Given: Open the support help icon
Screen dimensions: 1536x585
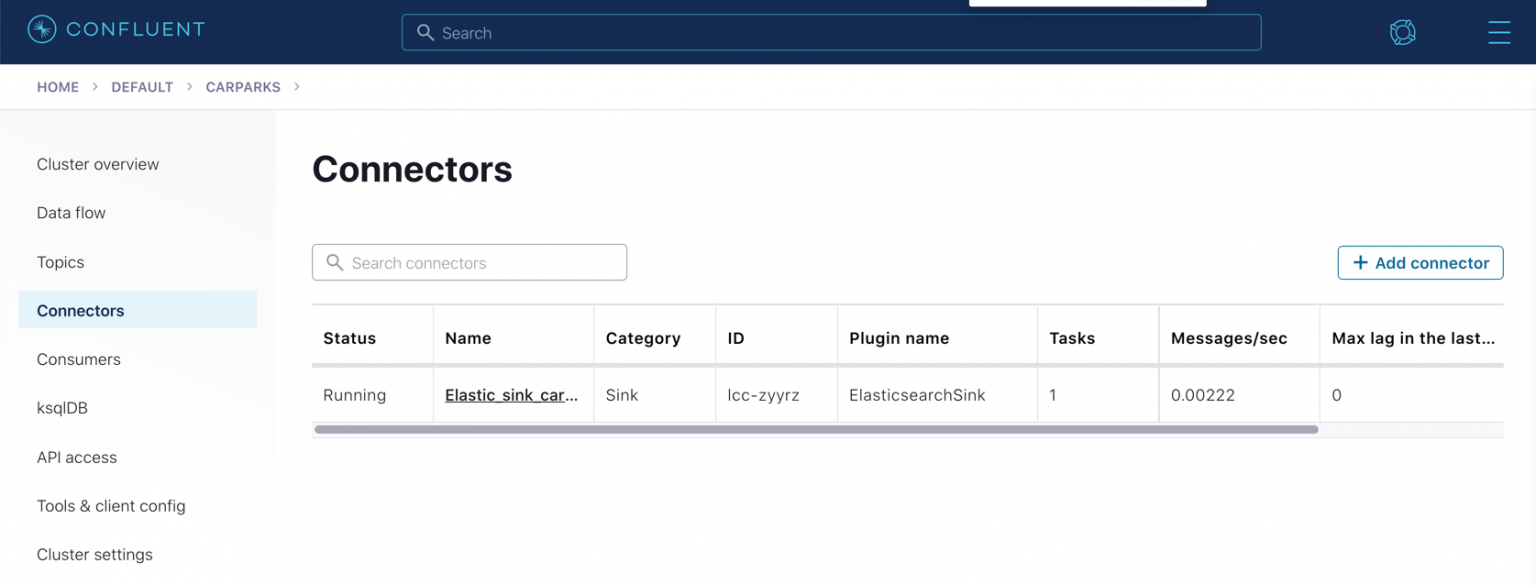Looking at the screenshot, I should 1402,31.
